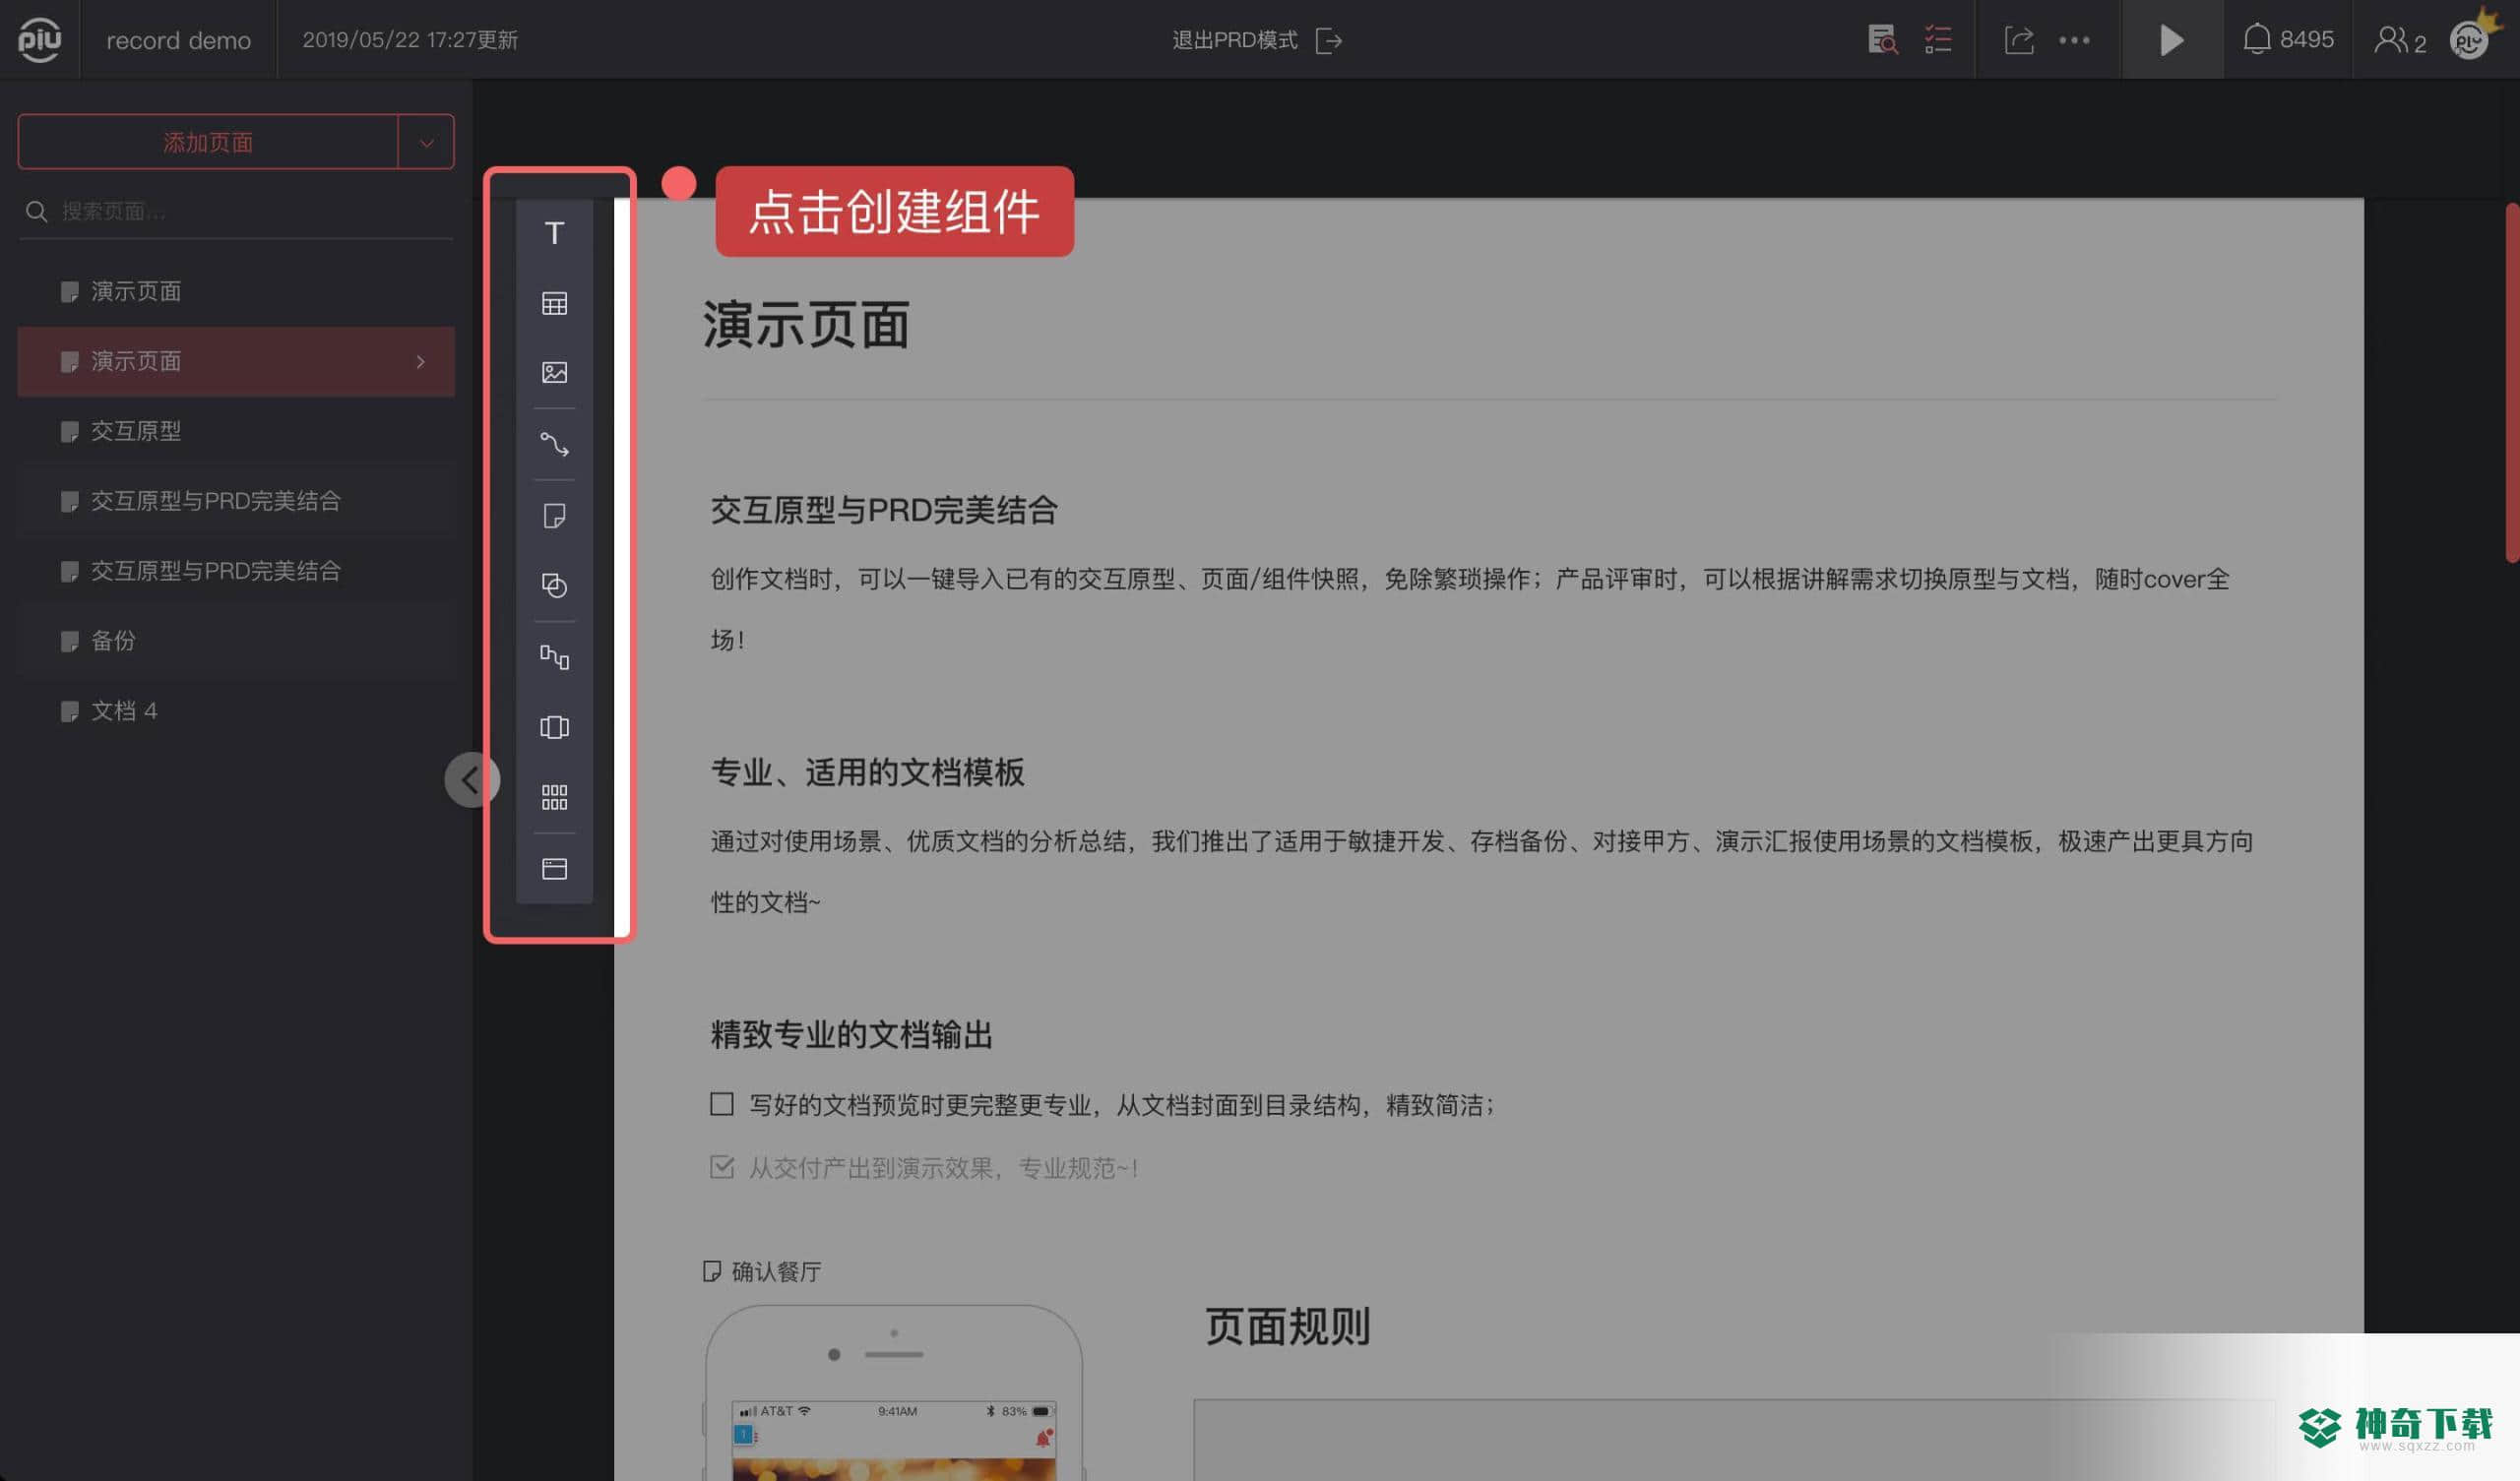
Task: Insert a flowchart component
Action: [554, 657]
